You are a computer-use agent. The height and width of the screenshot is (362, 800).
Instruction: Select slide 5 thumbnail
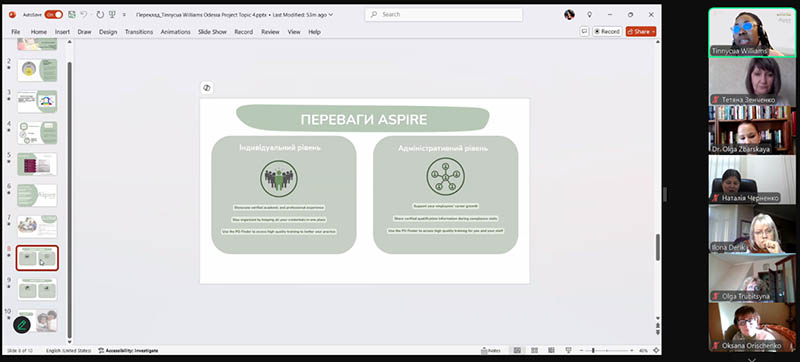coord(37,164)
